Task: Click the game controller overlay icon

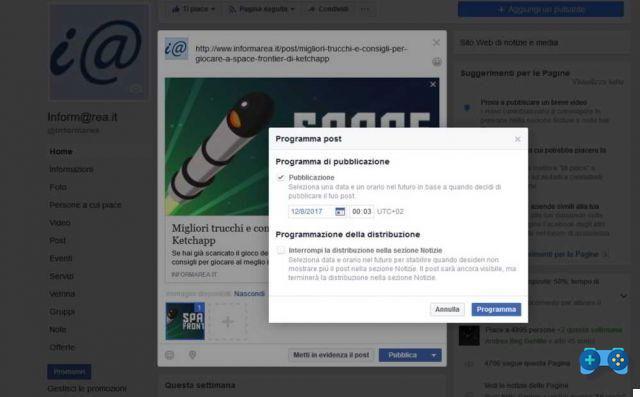Action: (604, 361)
